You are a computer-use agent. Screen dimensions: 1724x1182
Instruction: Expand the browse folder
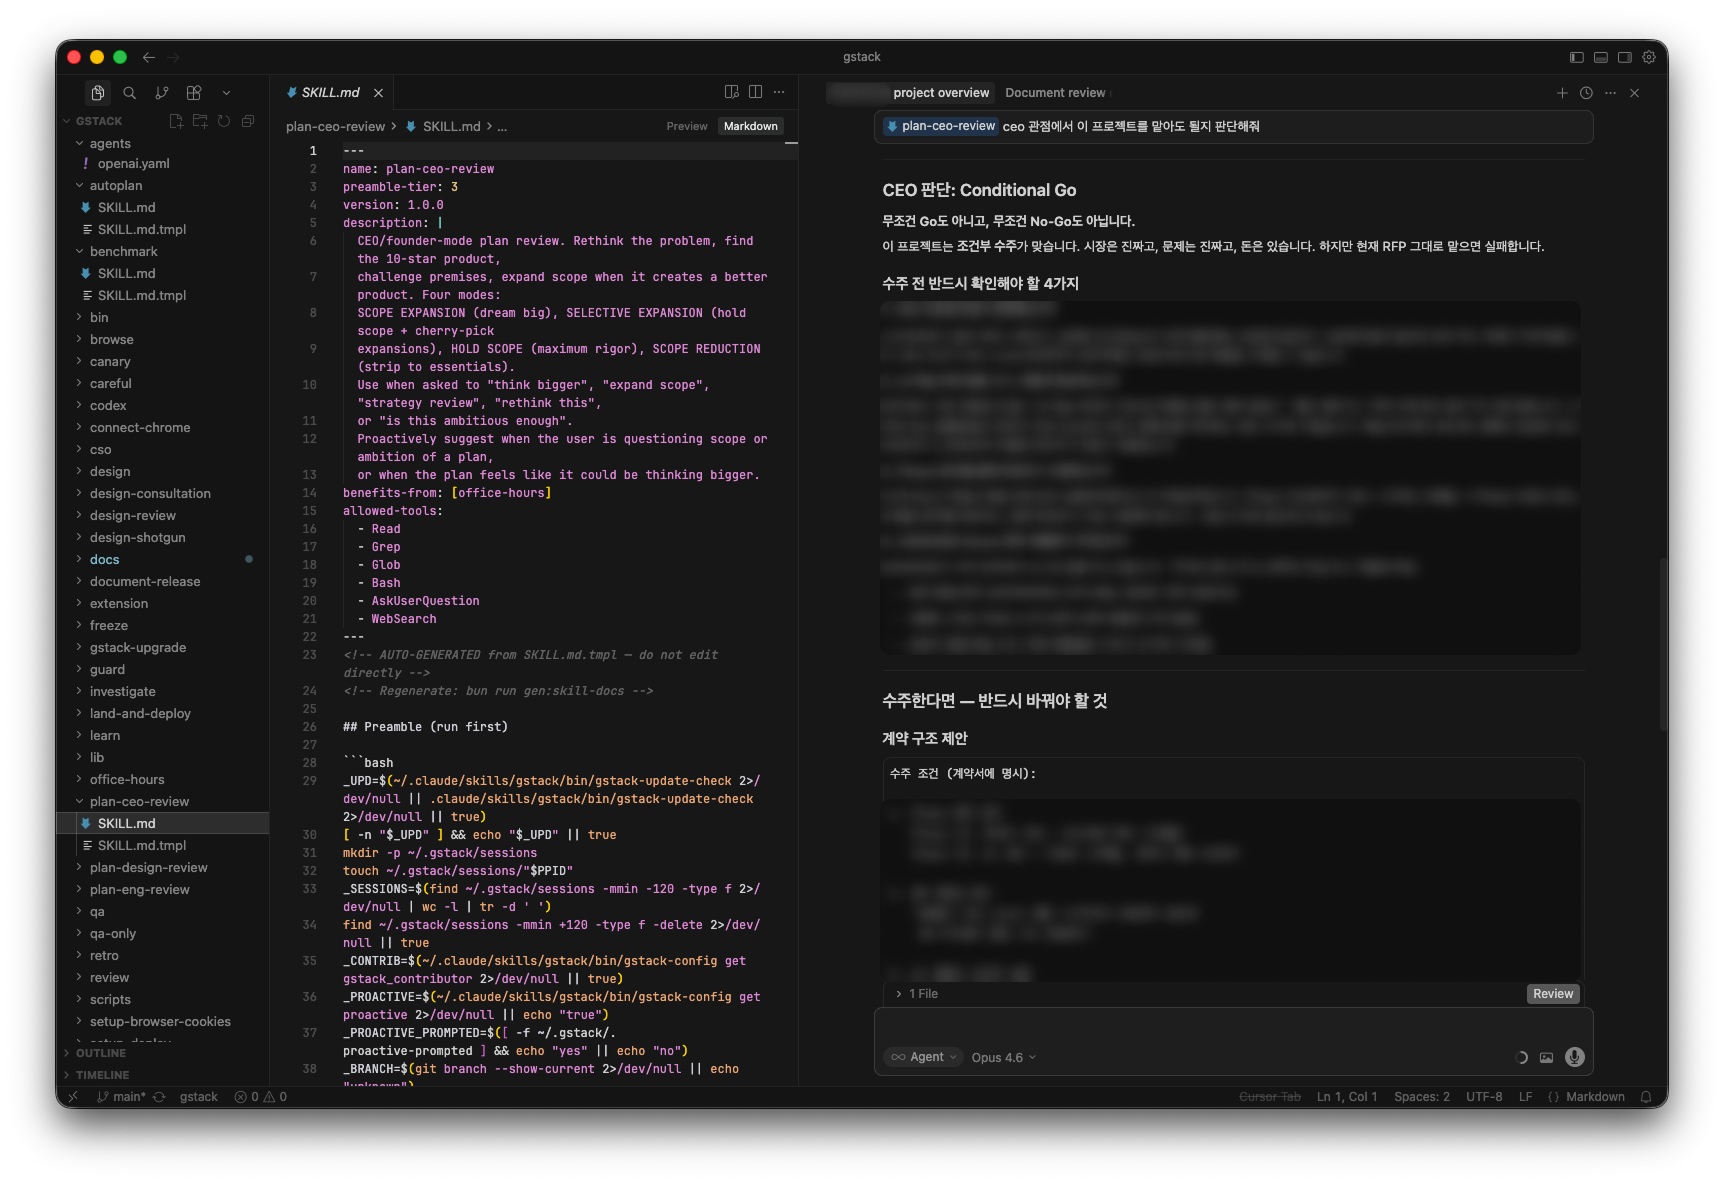click(112, 339)
